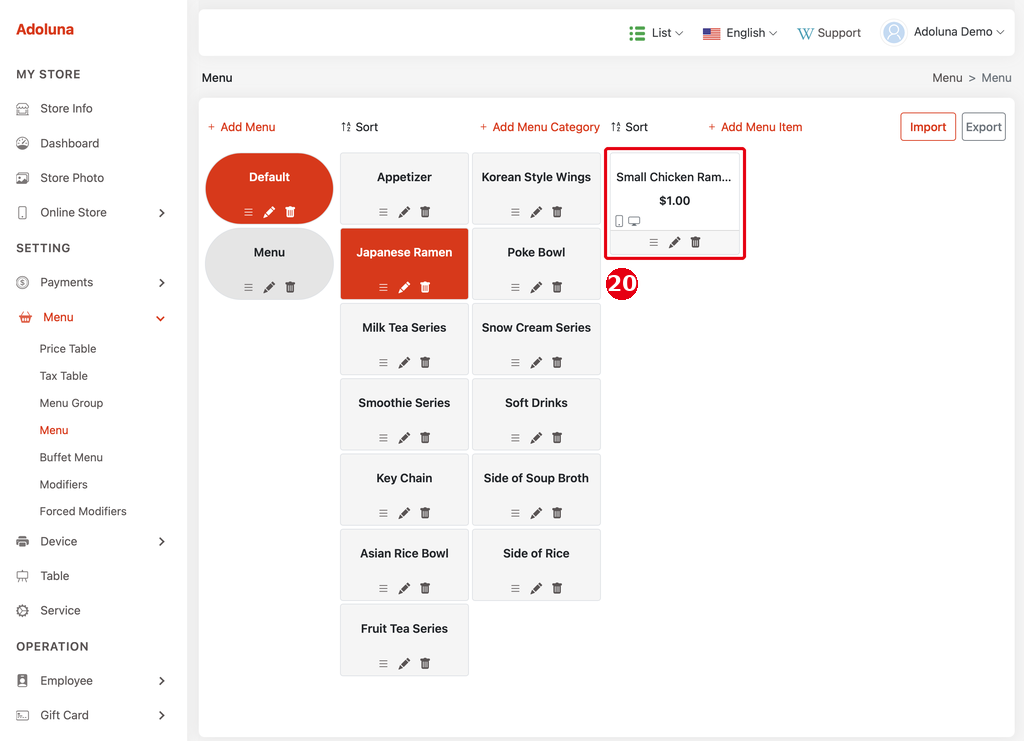Delete the Snow Cream Series category
The width and height of the screenshot is (1024, 741).
(x=557, y=362)
